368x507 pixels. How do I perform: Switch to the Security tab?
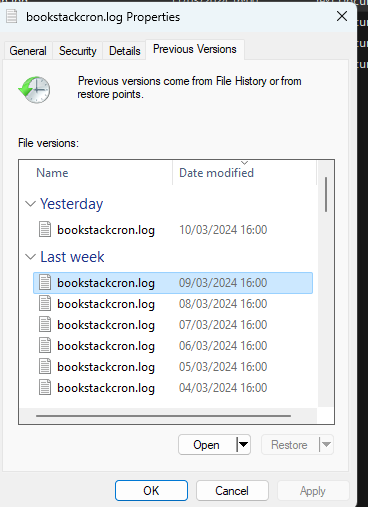[x=78, y=51]
